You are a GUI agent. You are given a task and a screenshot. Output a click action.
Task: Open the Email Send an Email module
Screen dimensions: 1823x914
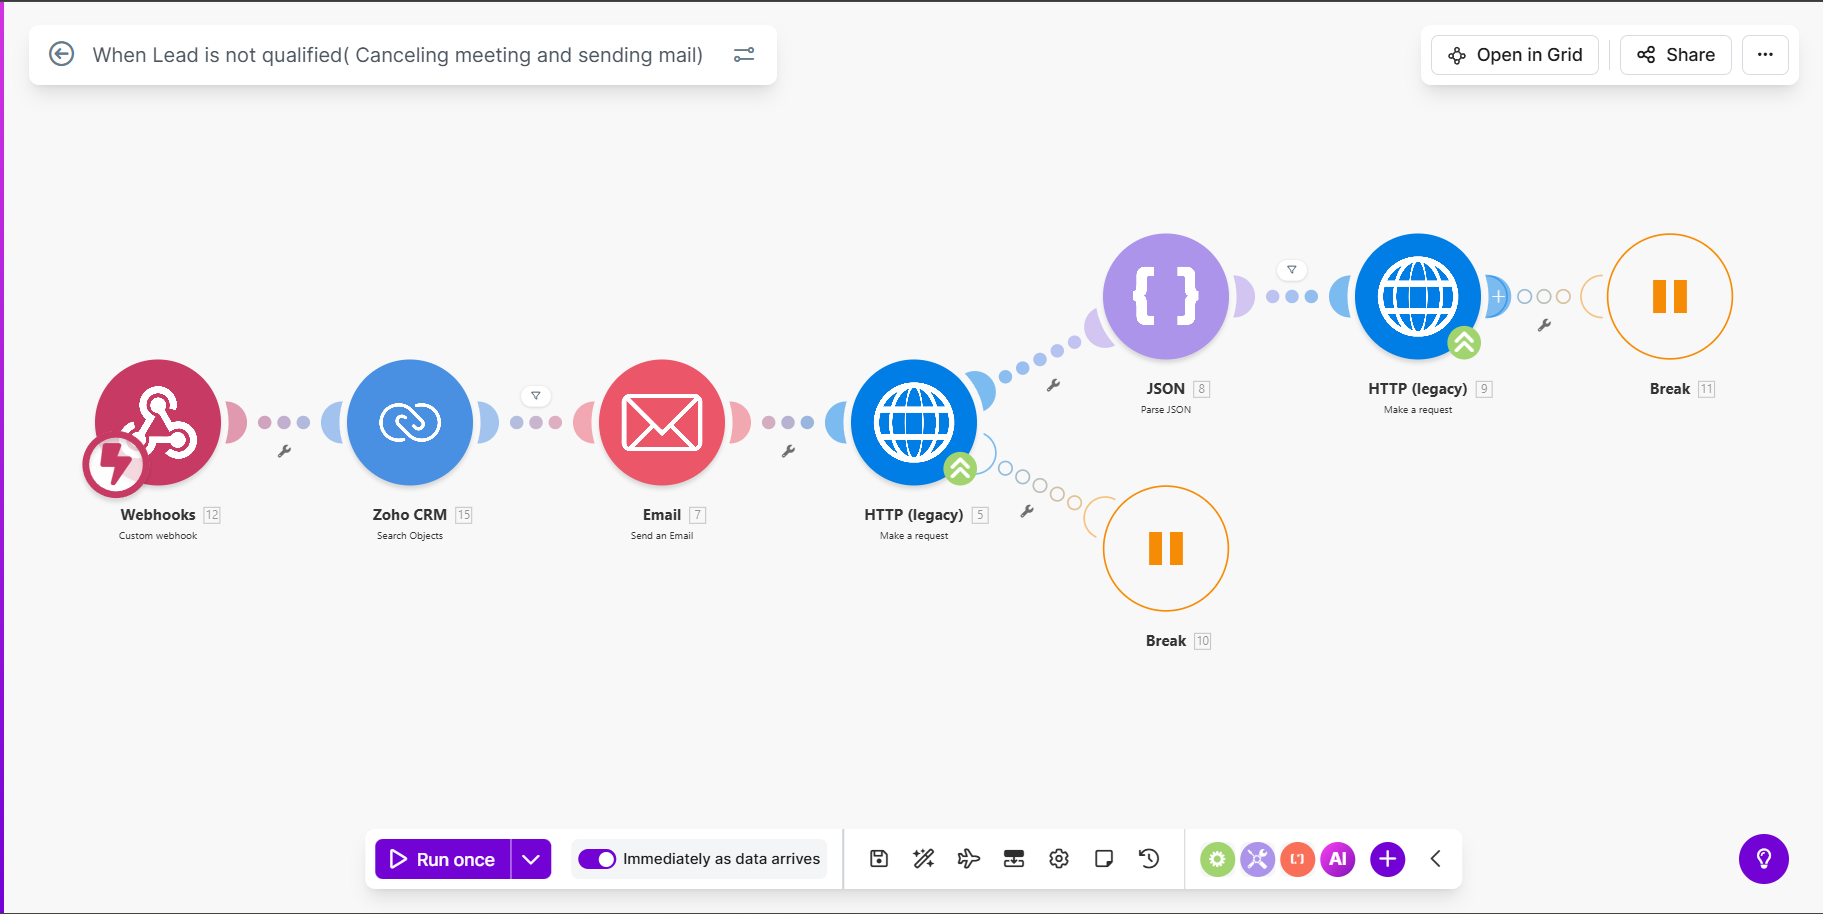662,422
